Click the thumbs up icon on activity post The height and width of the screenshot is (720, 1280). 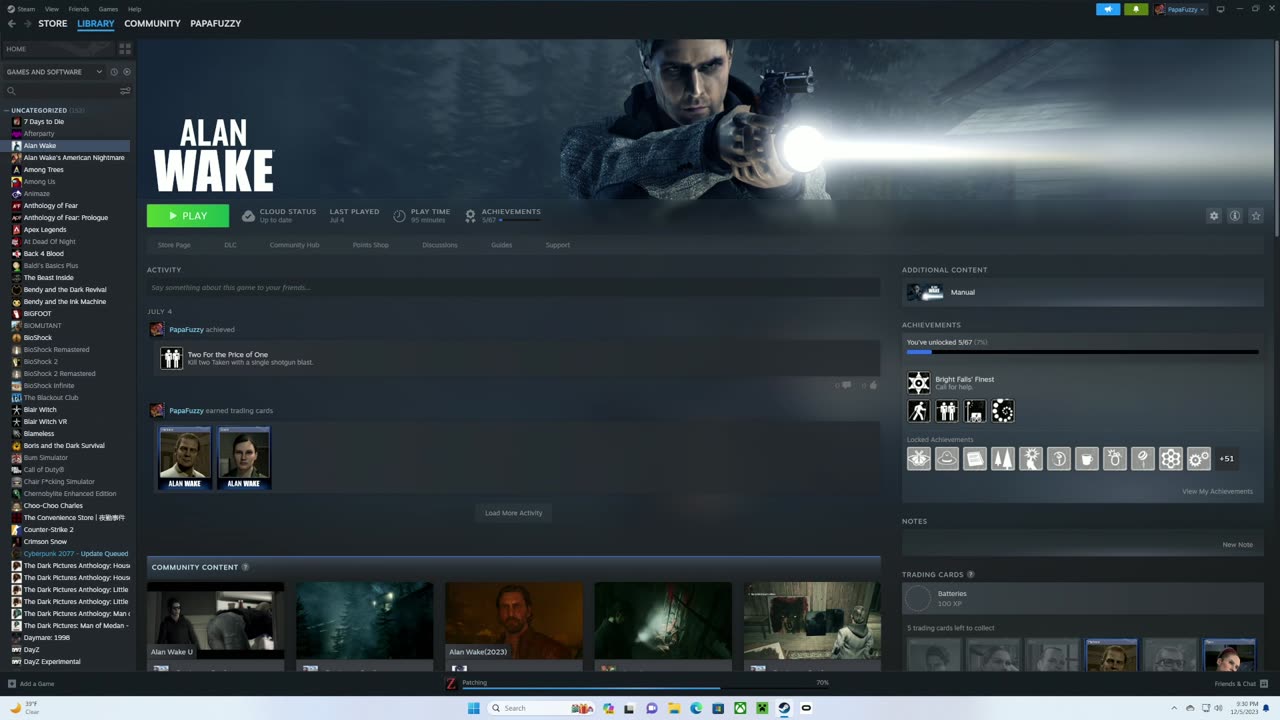(872, 385)
